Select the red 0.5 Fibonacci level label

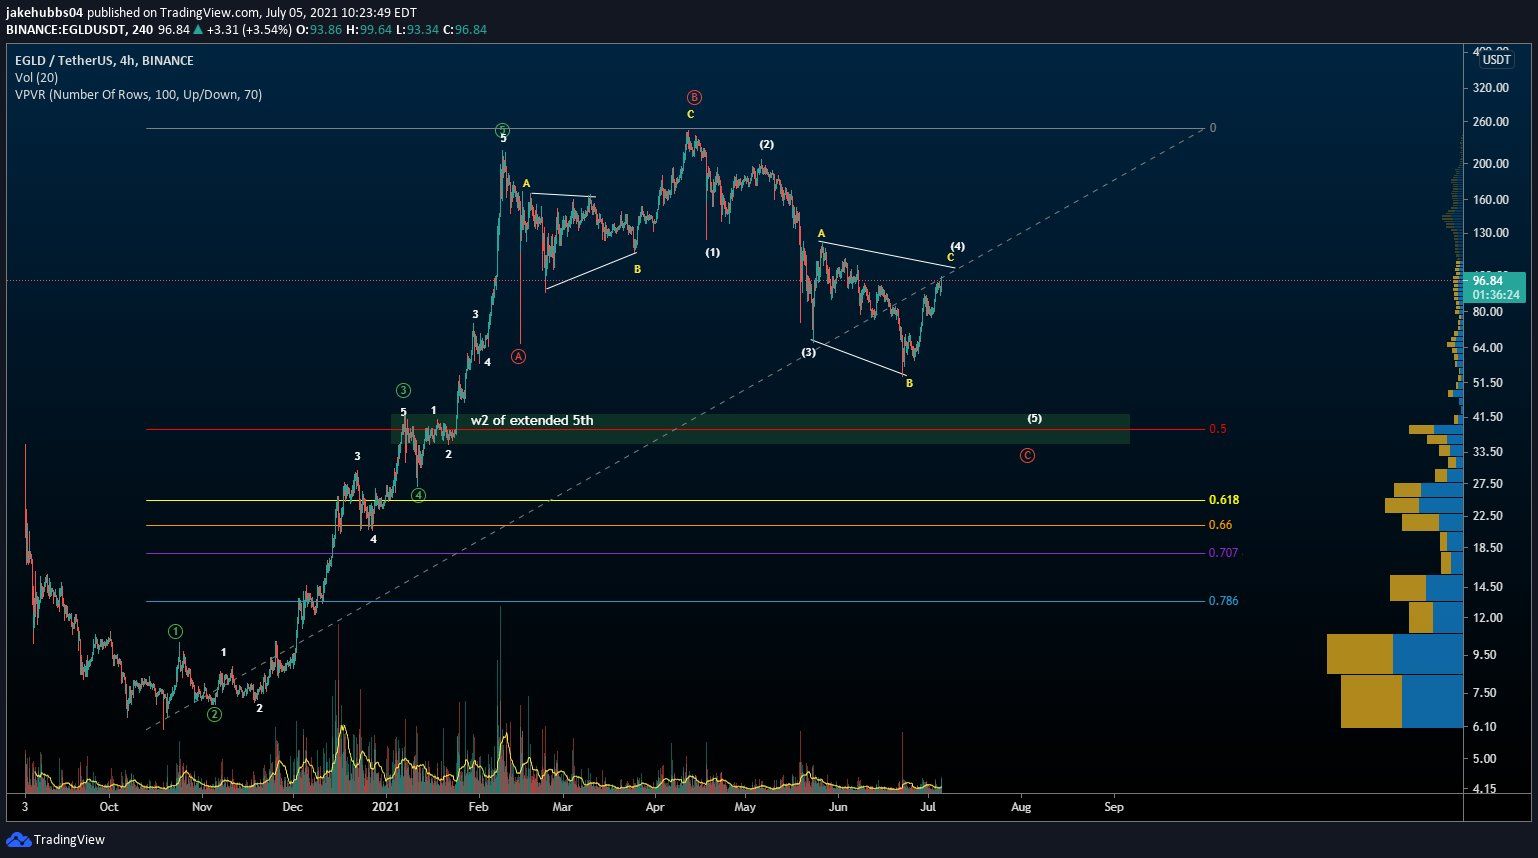pos(1217,429)
